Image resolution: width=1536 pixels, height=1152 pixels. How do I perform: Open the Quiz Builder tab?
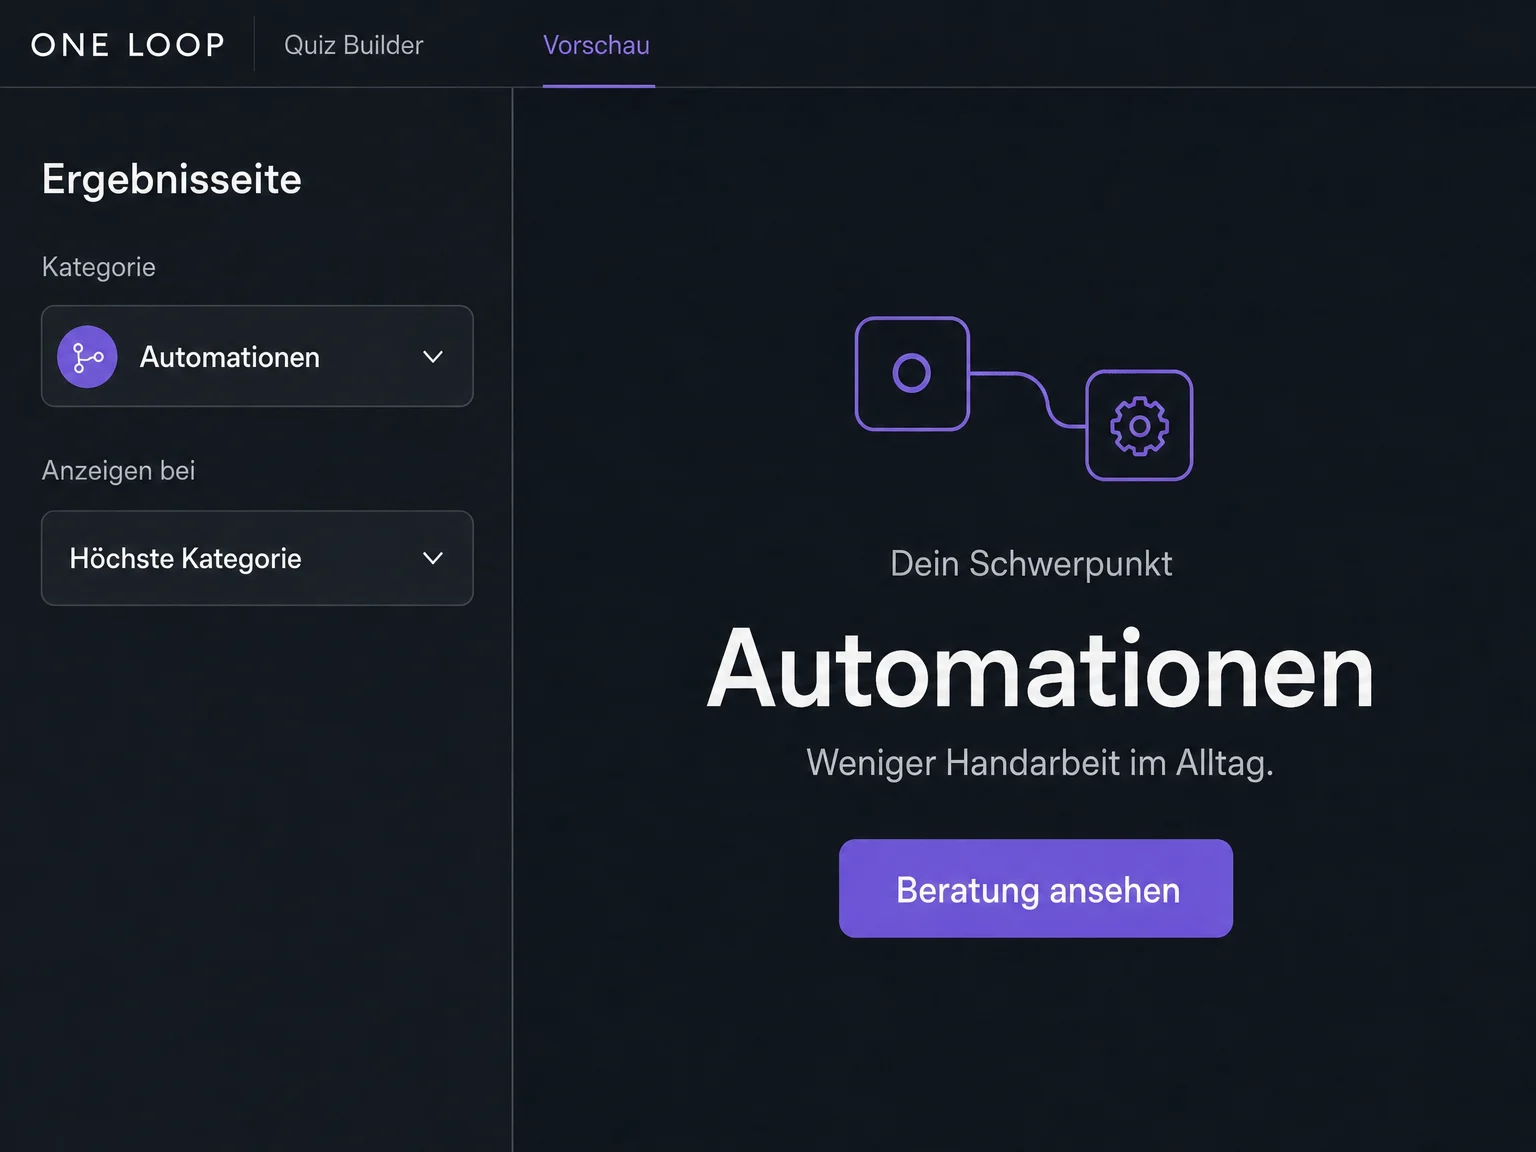tap(354, 45)
